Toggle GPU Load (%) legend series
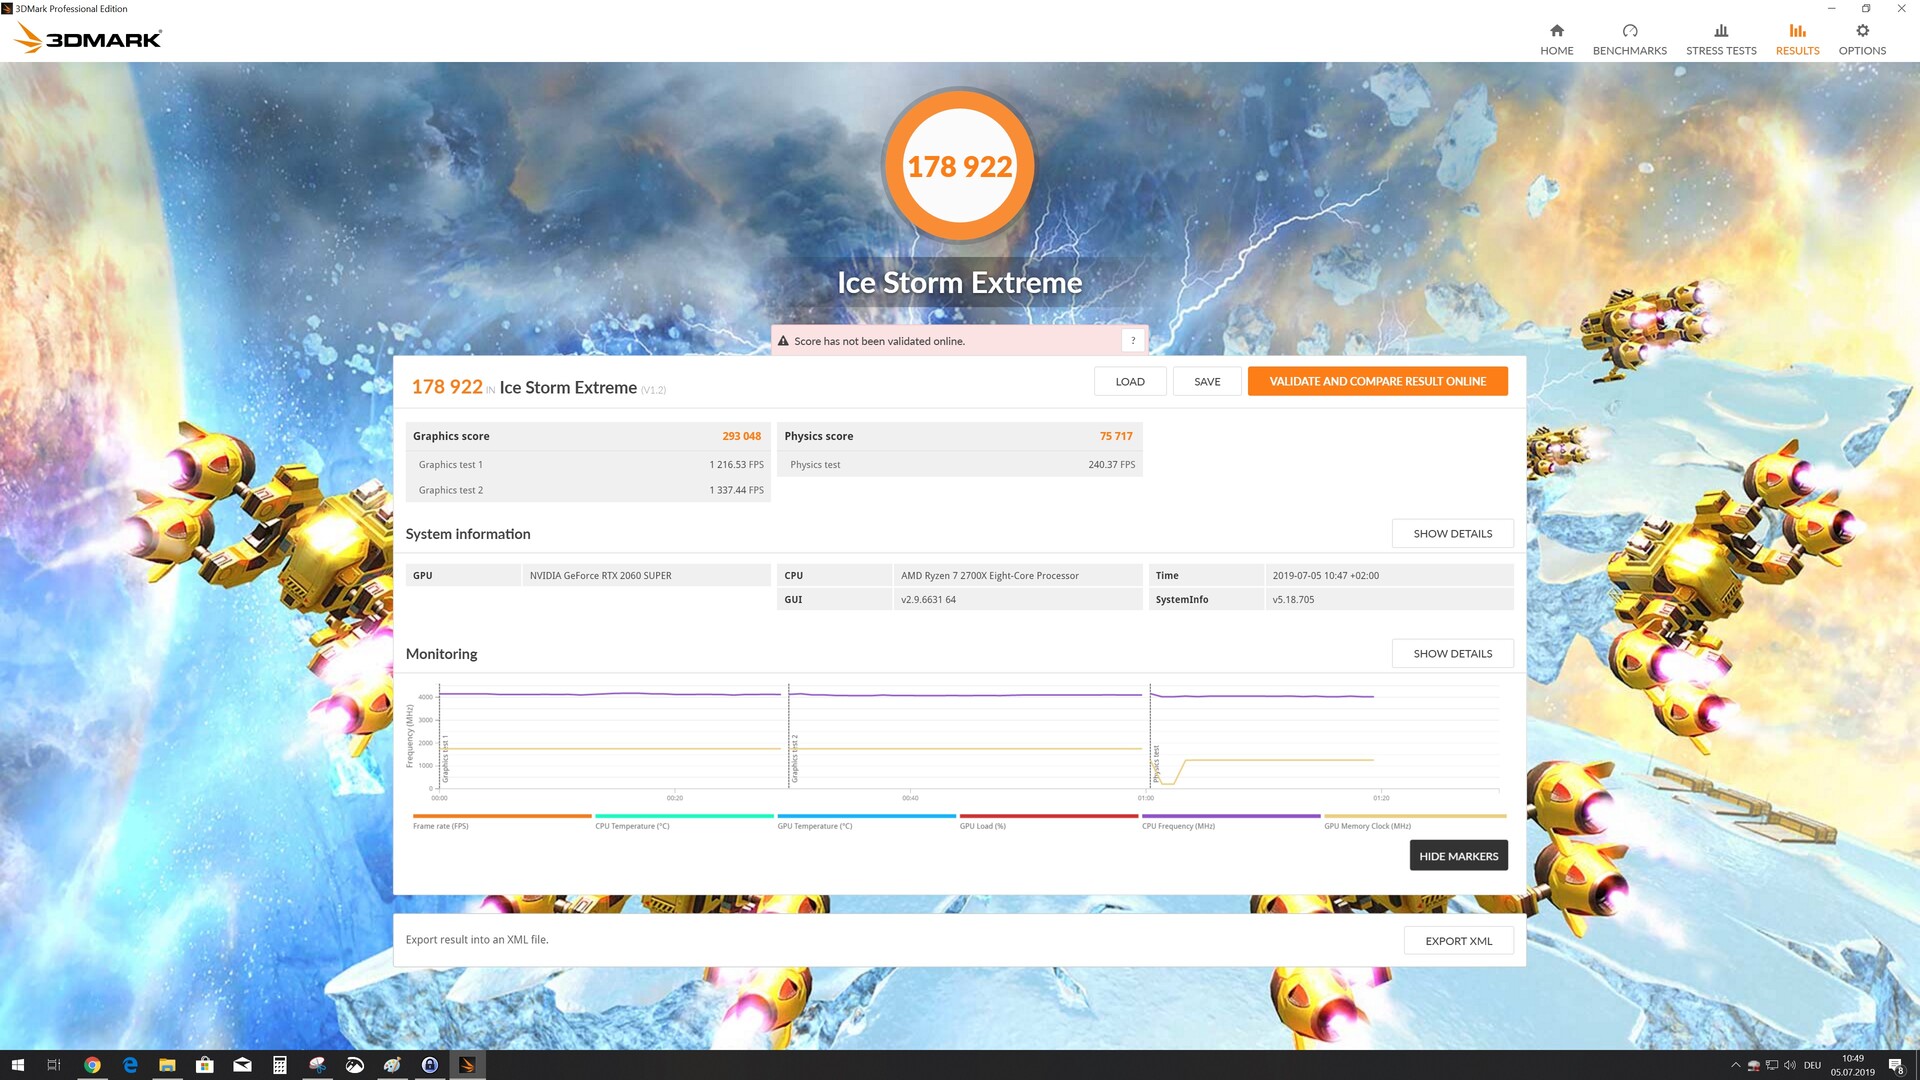The image size is (1920, 1080). coord(983,826)
